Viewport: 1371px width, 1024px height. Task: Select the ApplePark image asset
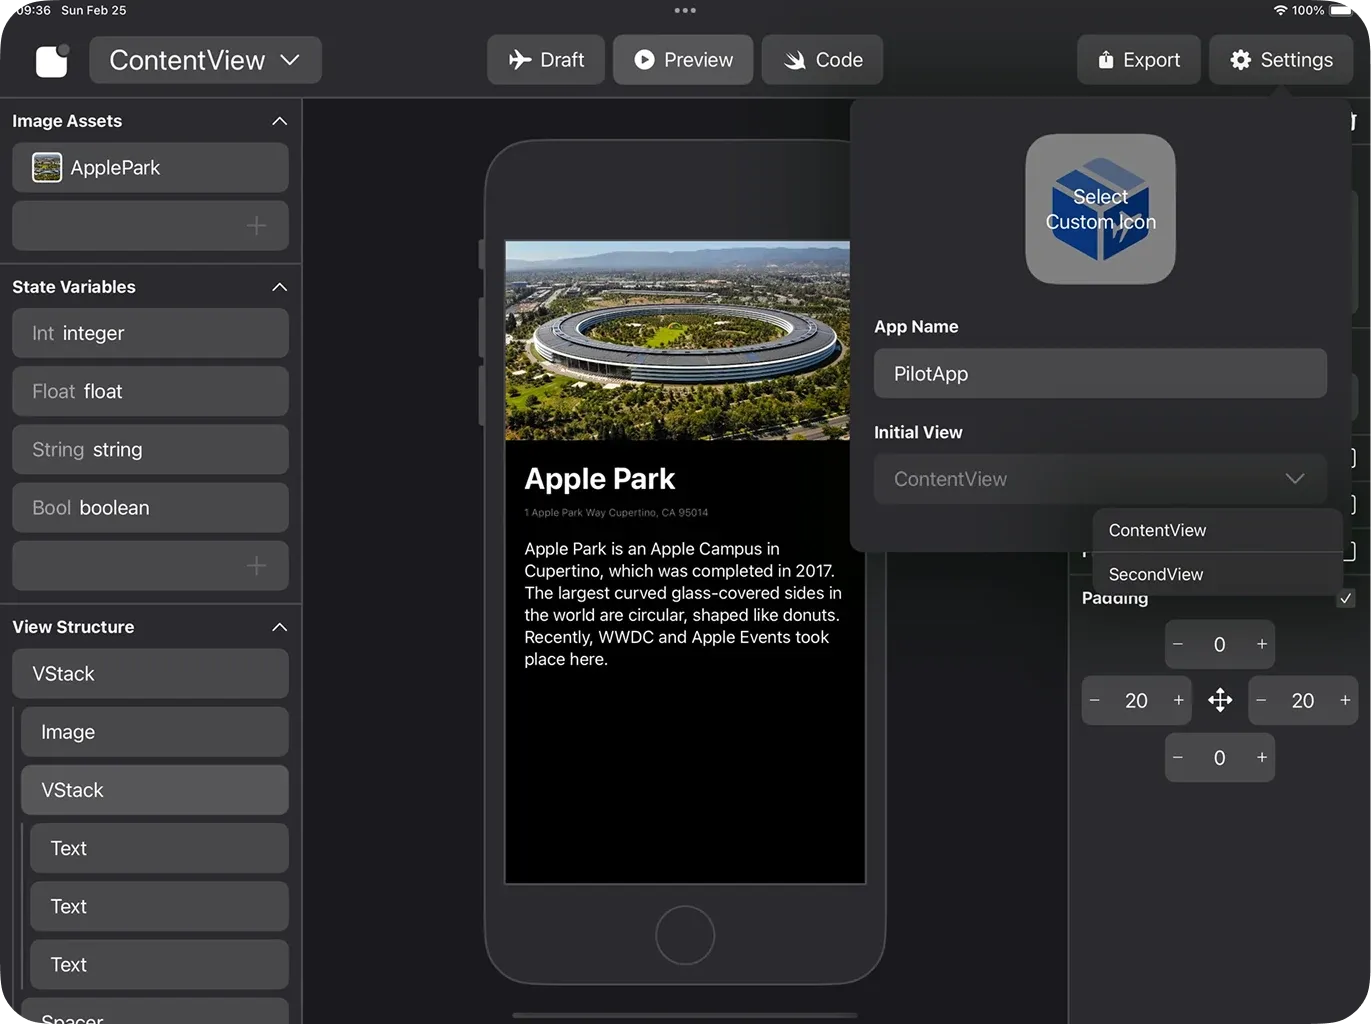click(x=150, y=167)
